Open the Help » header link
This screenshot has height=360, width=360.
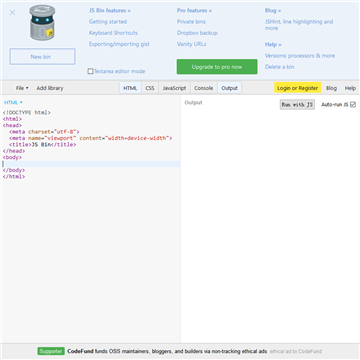pyautogui.click(x=273, y=44)
